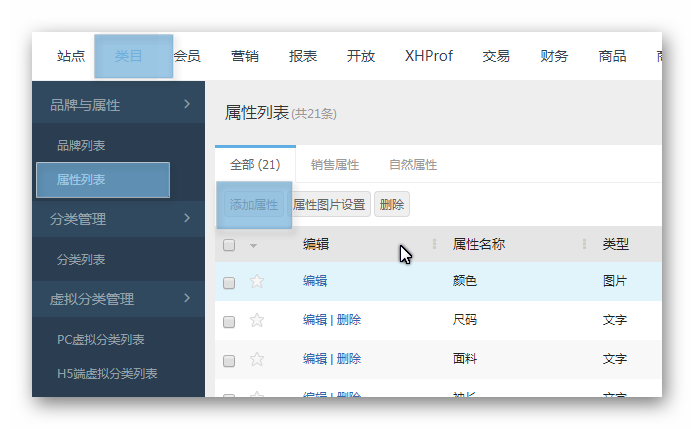This screenshot has height=429, width=694.
Task: Open the 财务 top menu
Action: click(554, 56)
